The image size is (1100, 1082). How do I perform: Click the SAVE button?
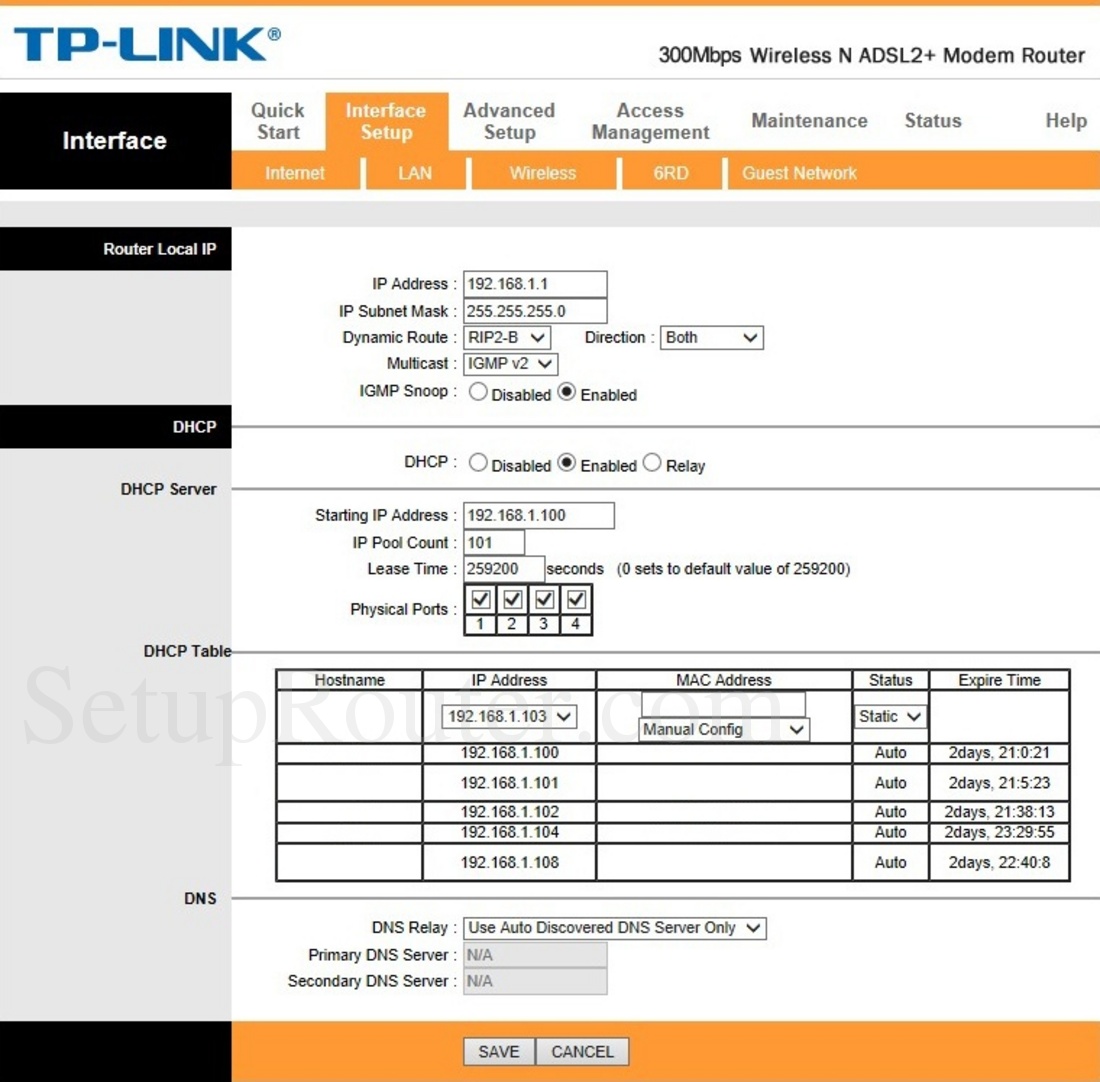tap(498, 1051)
